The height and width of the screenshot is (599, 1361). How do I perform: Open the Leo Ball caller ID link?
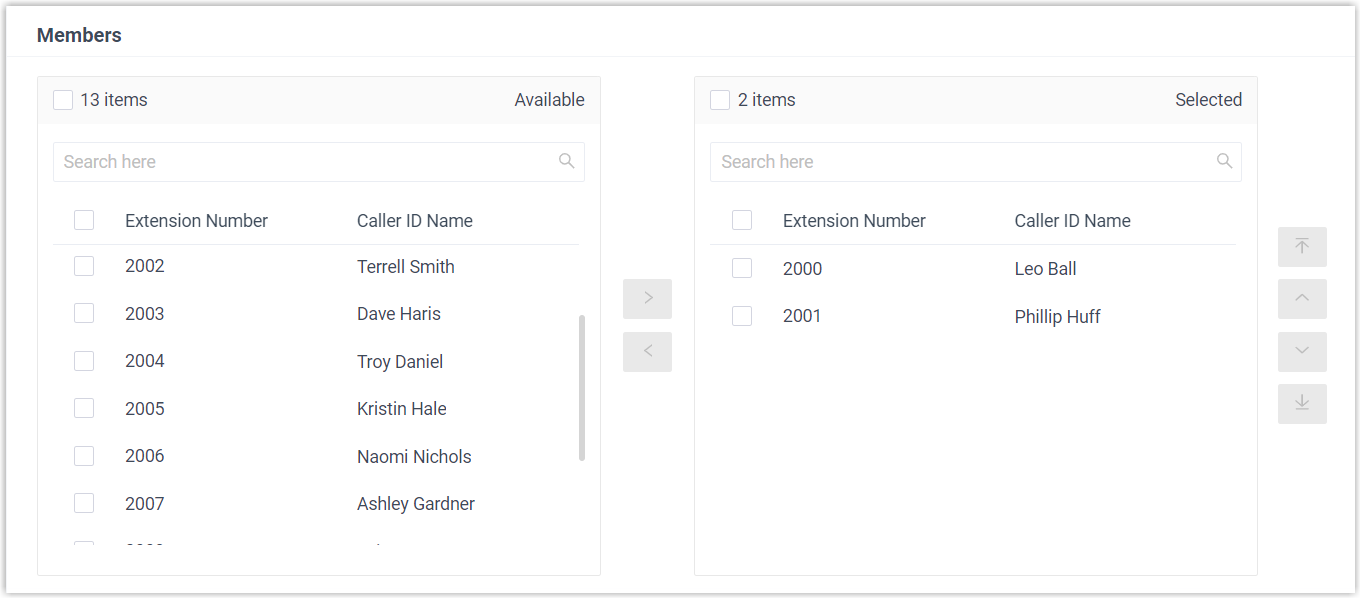(1045, 268)
